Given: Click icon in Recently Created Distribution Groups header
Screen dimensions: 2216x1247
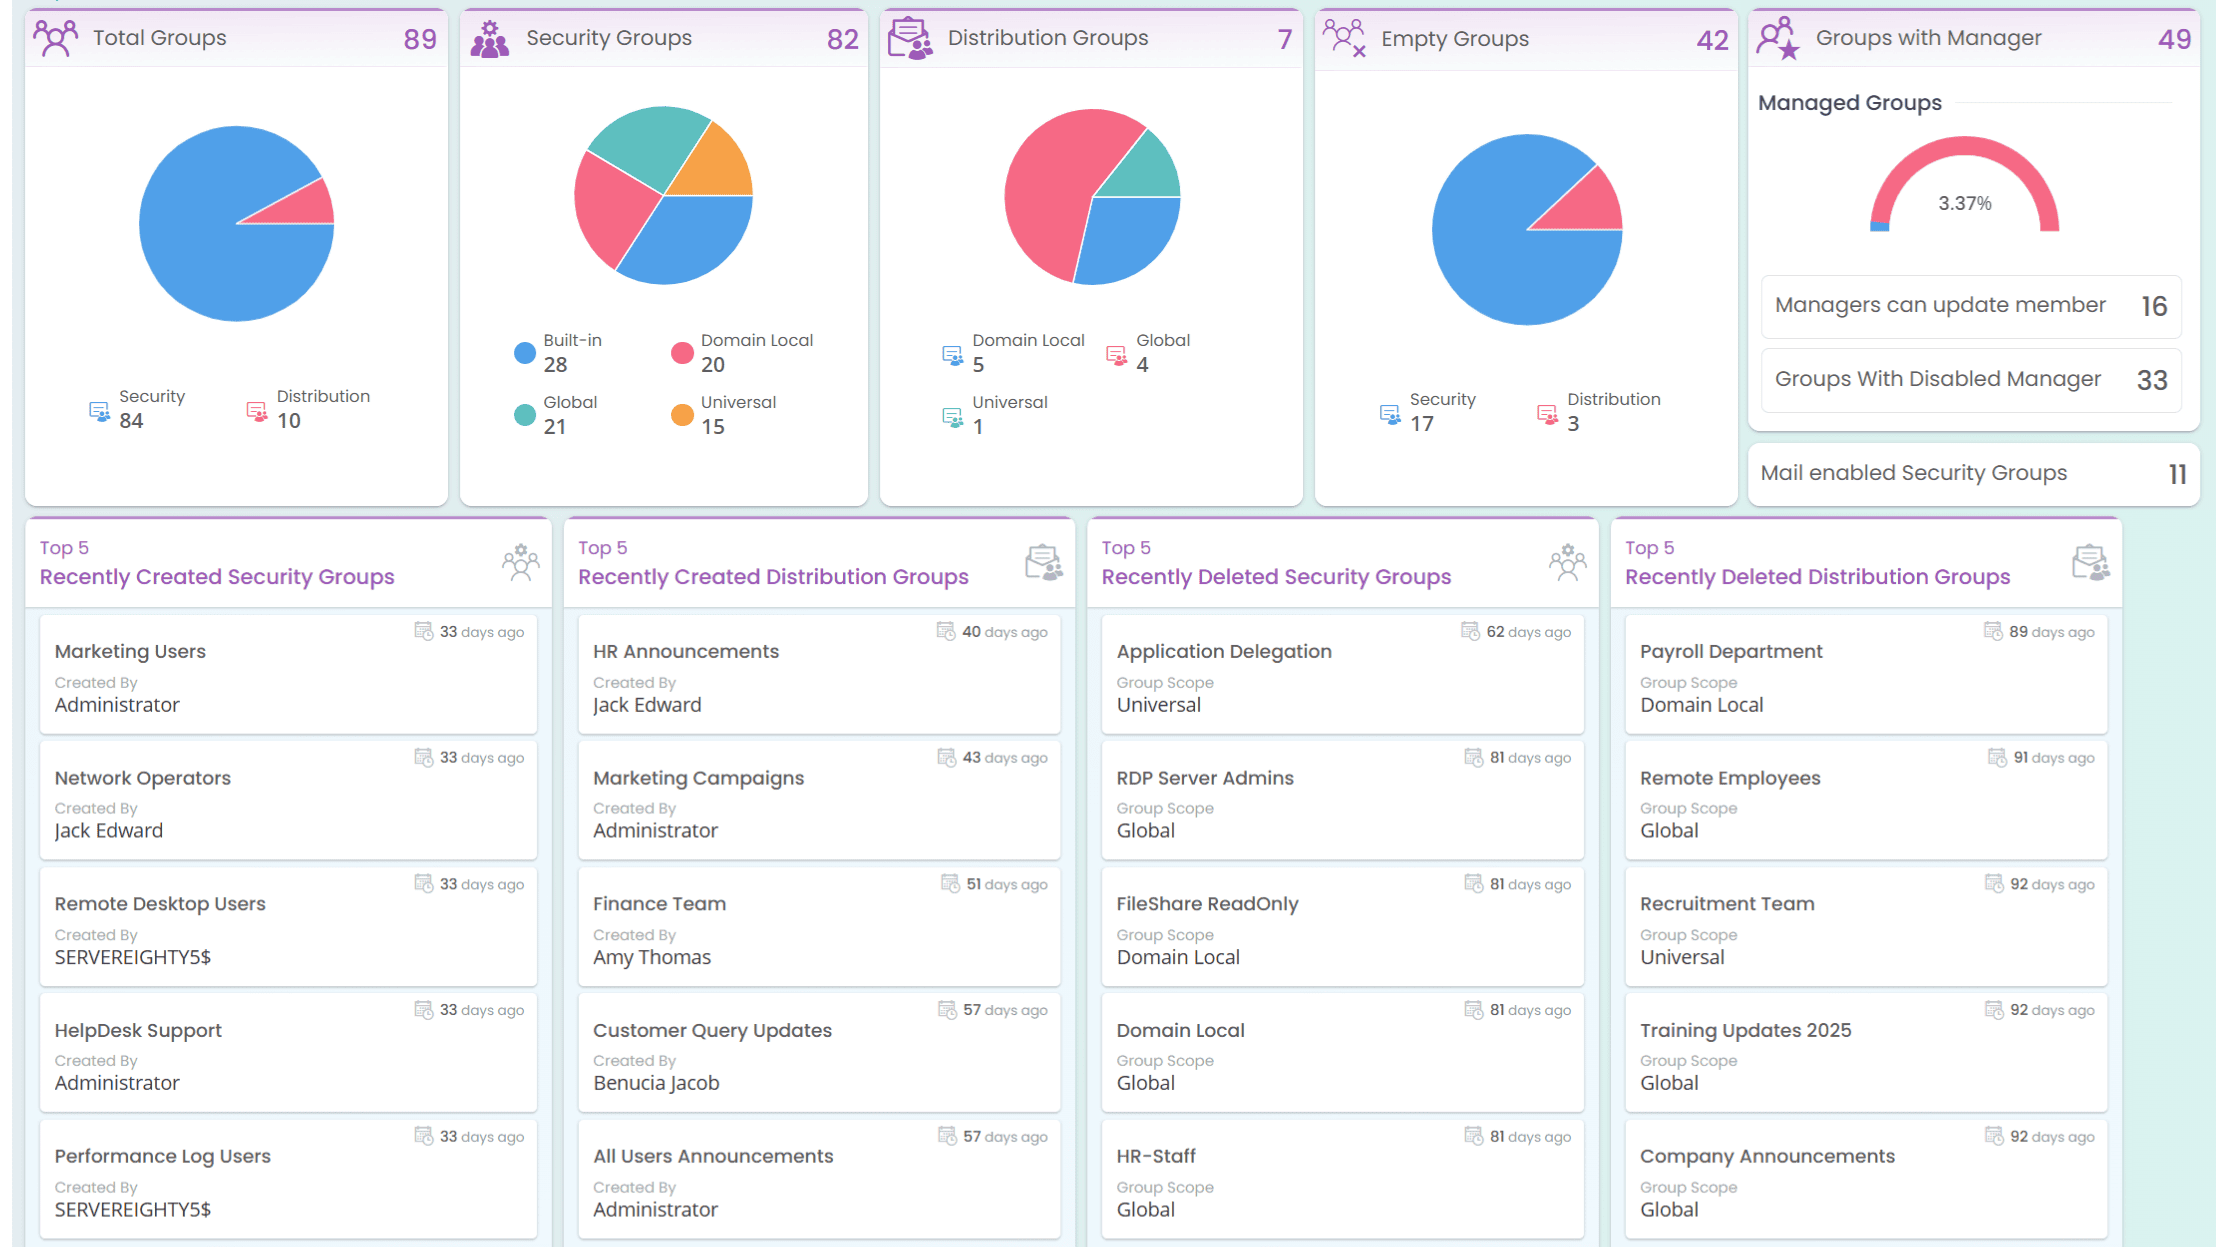Looking at the screenshot, I should (x=1044, y=563).
